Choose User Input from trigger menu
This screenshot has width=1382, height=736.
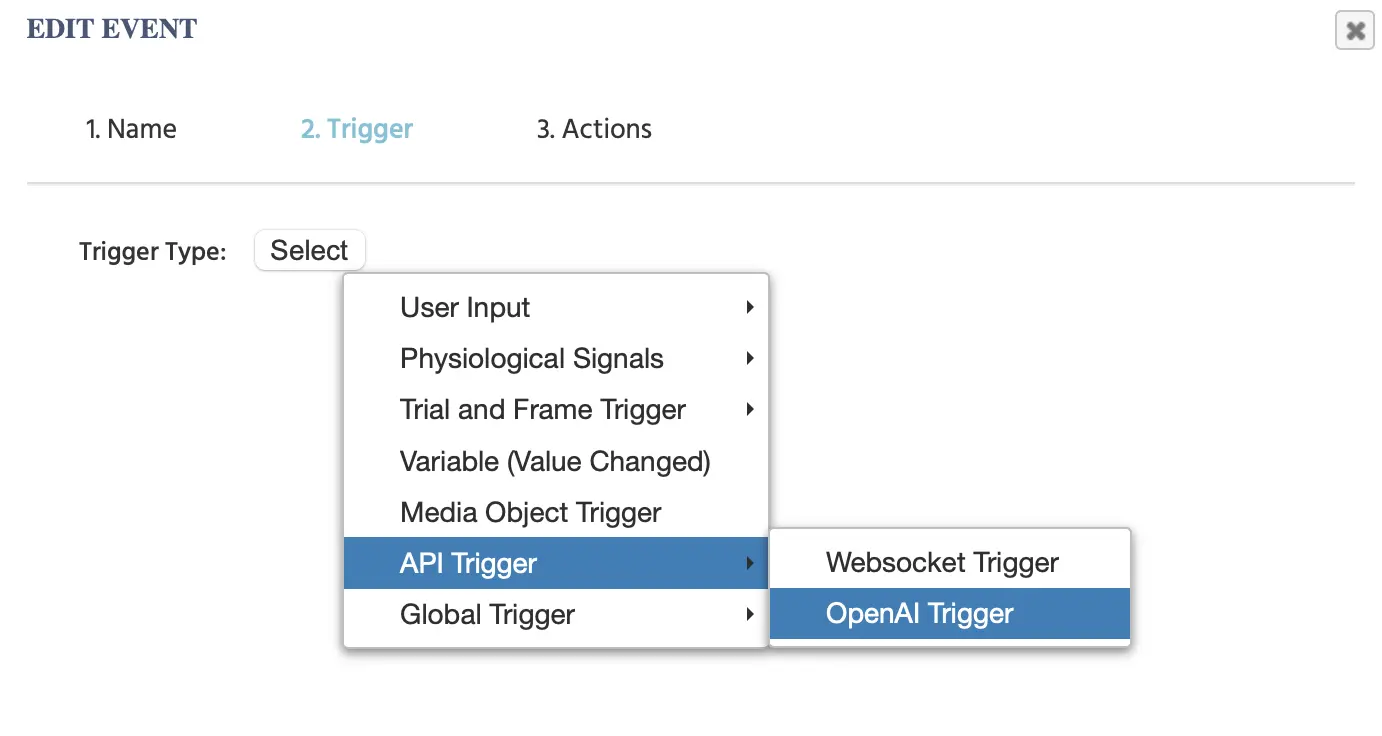pos(465,308)
